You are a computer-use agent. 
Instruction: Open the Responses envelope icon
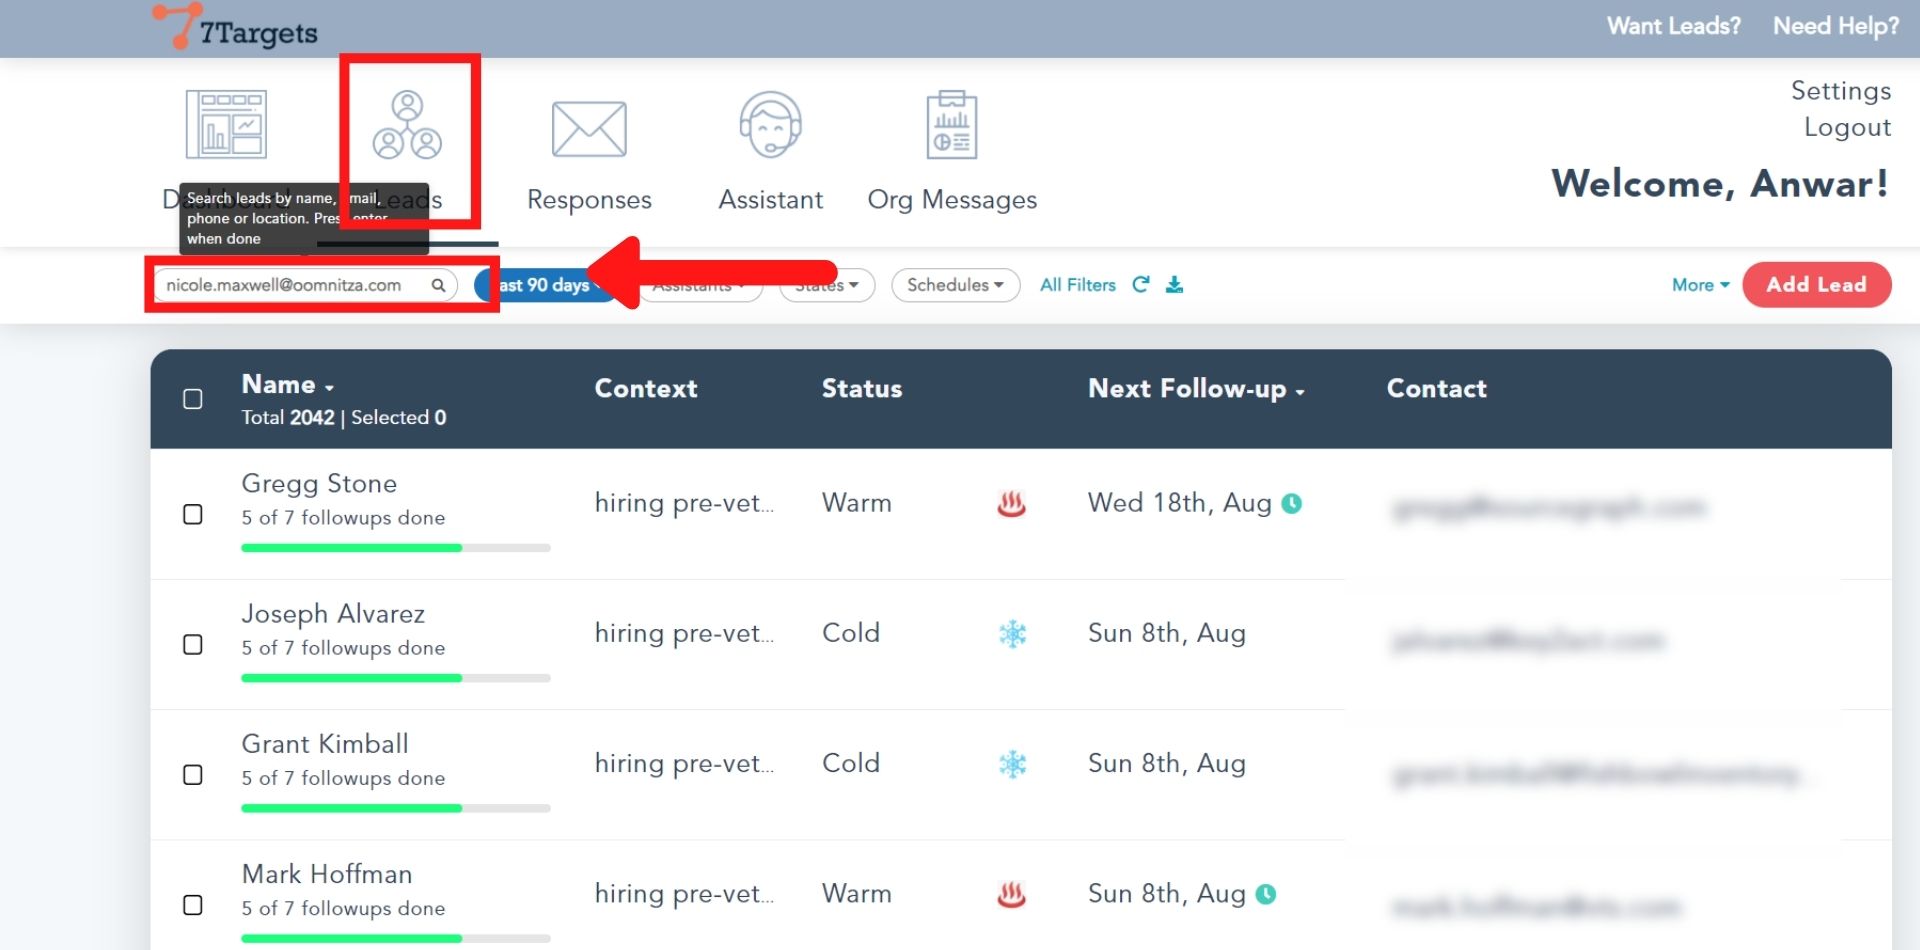pyautogui.click(x=589, y=129)
